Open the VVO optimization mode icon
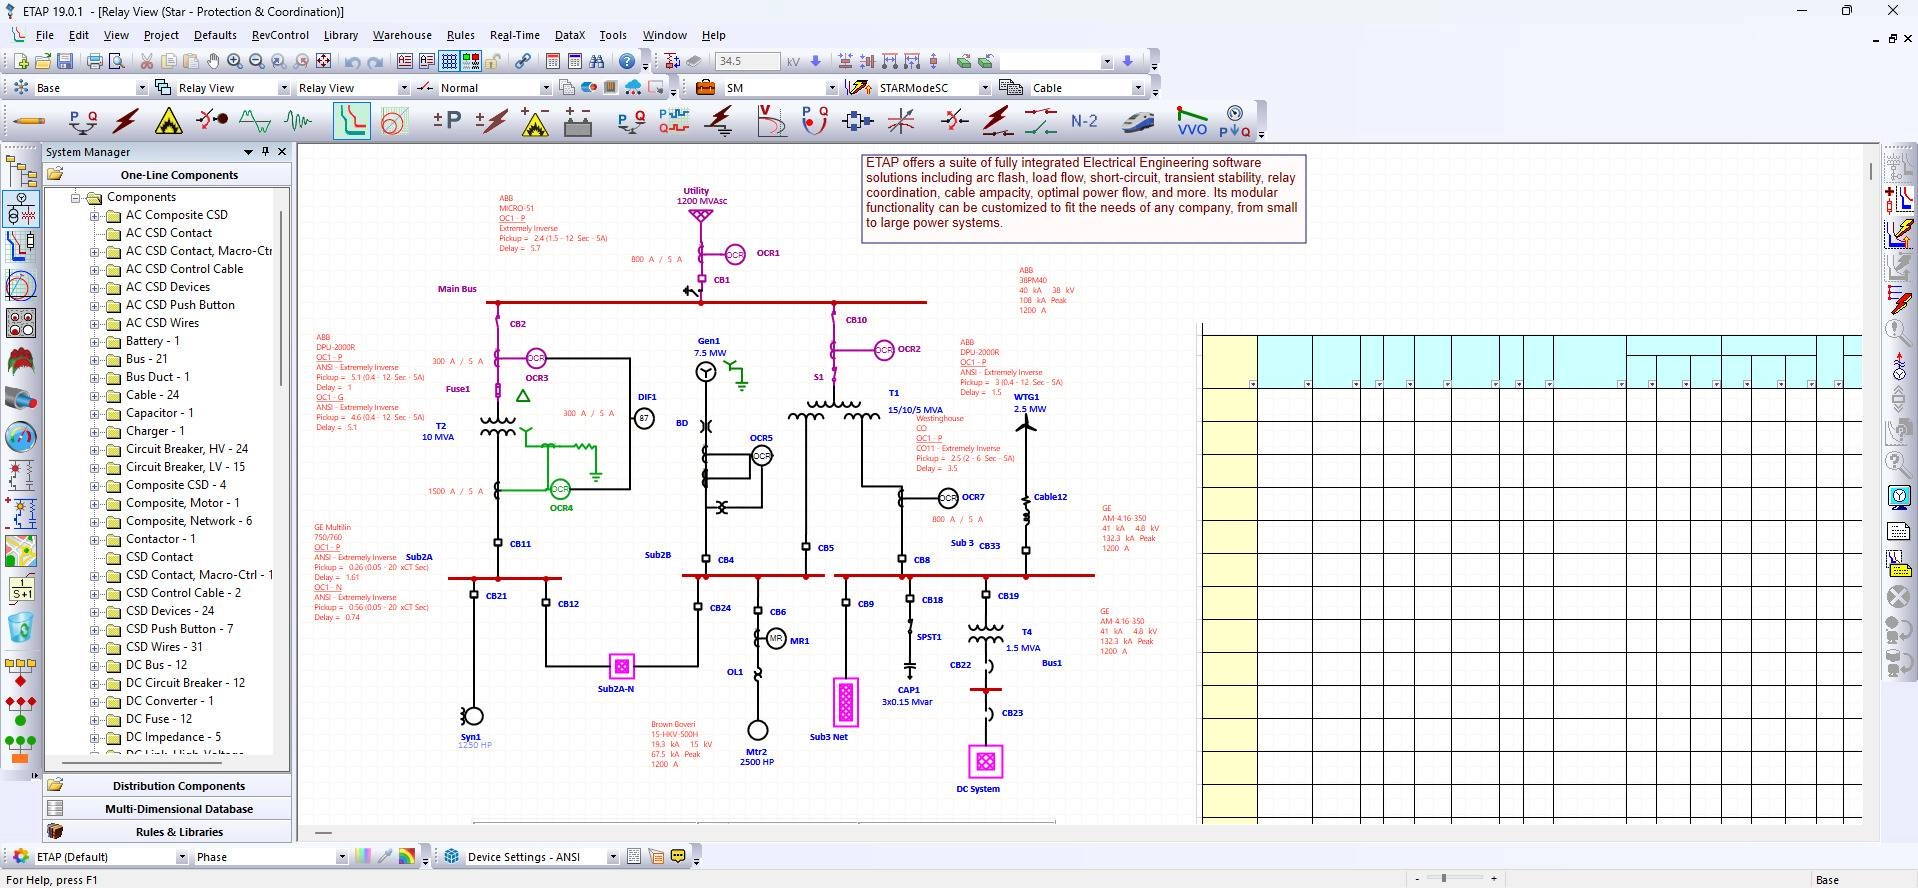This screenshot has width=1918, height=888. point(1191,121)
